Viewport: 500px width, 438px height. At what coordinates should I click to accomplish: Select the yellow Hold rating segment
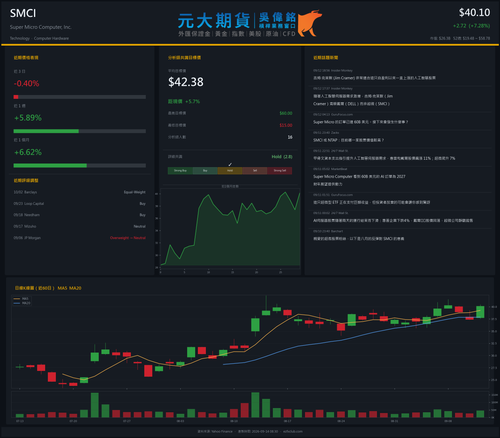230,171
